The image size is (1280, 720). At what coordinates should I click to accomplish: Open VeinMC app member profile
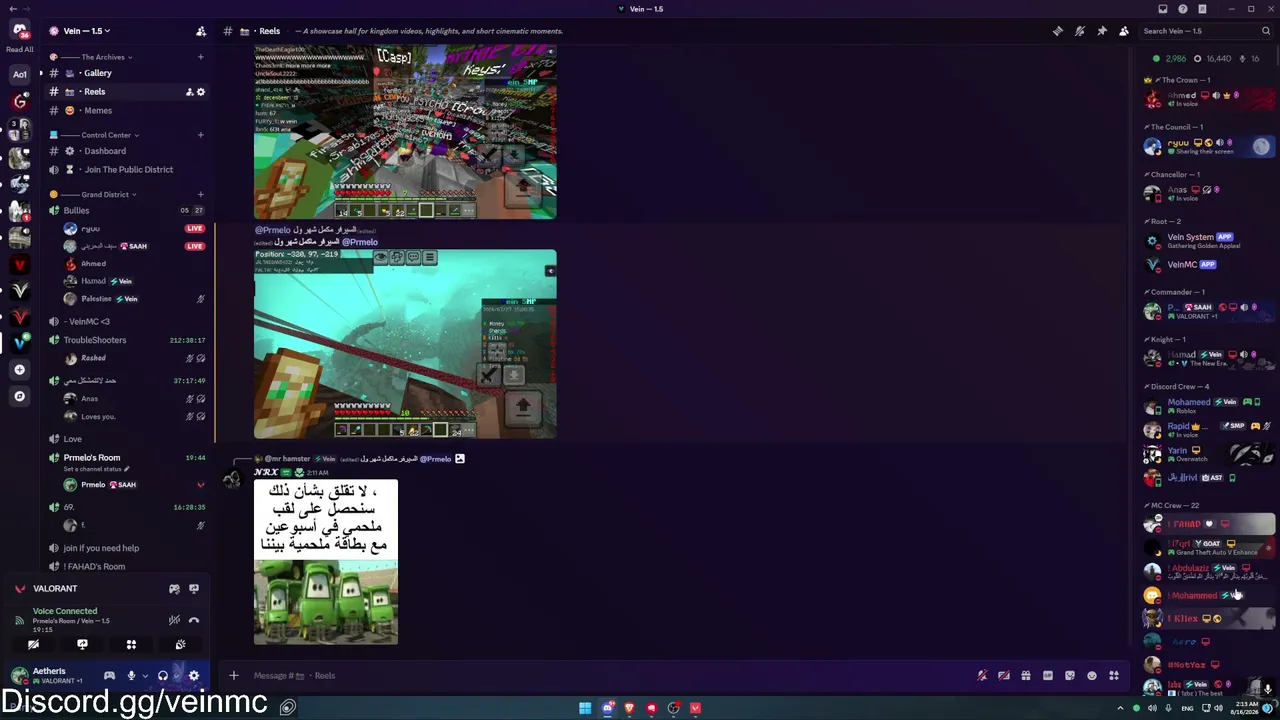point(1210,265)
